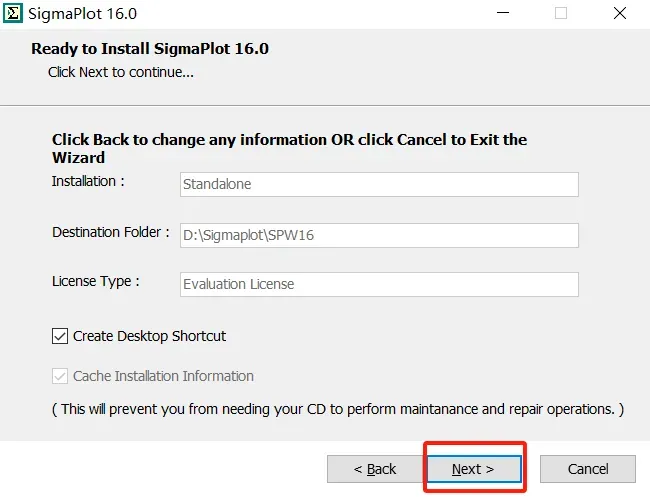Screen dimensions: 650x497
Task: Click the 'Click Next to continue...' text
Action: (121, 72)
